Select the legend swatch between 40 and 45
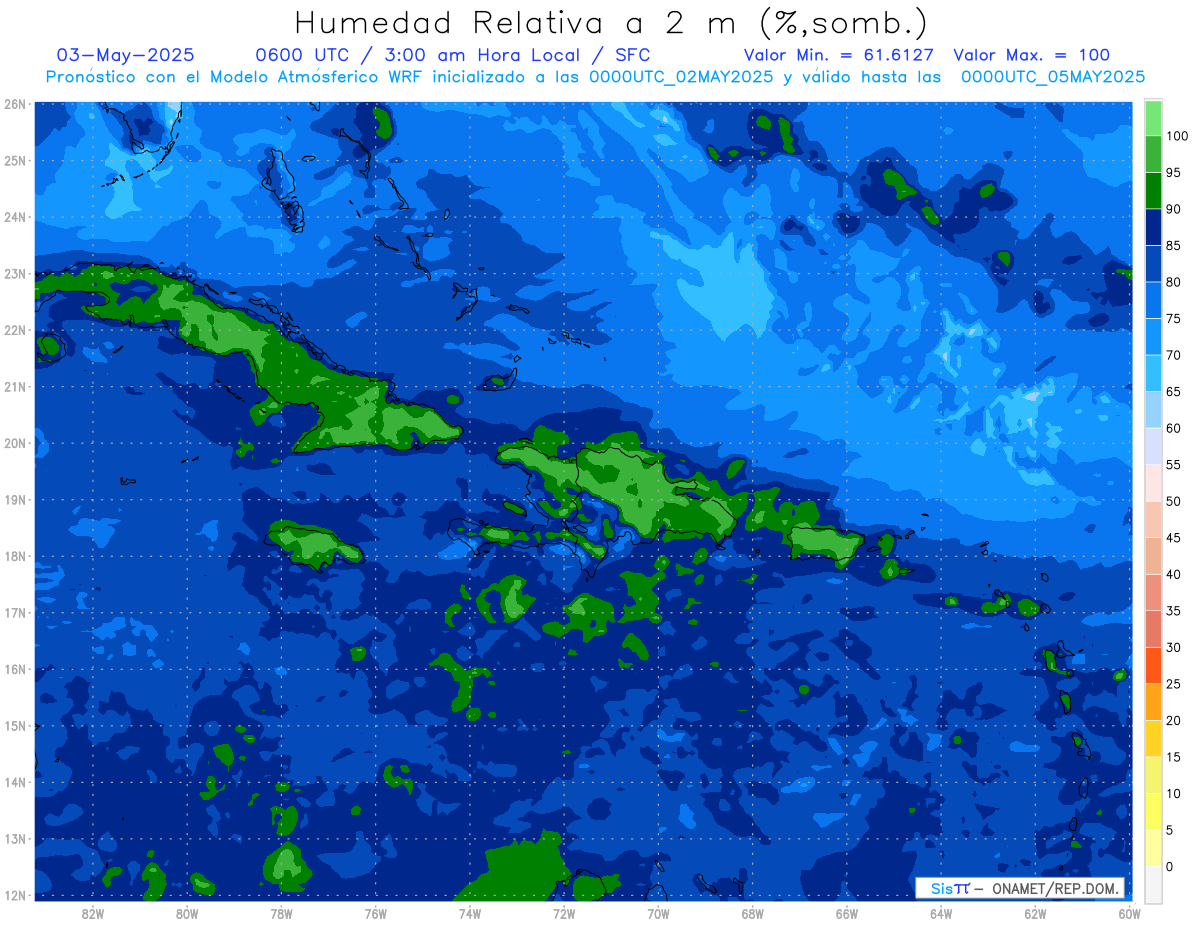Screen dimensions: 1200x927 [x=1153, y=556]
